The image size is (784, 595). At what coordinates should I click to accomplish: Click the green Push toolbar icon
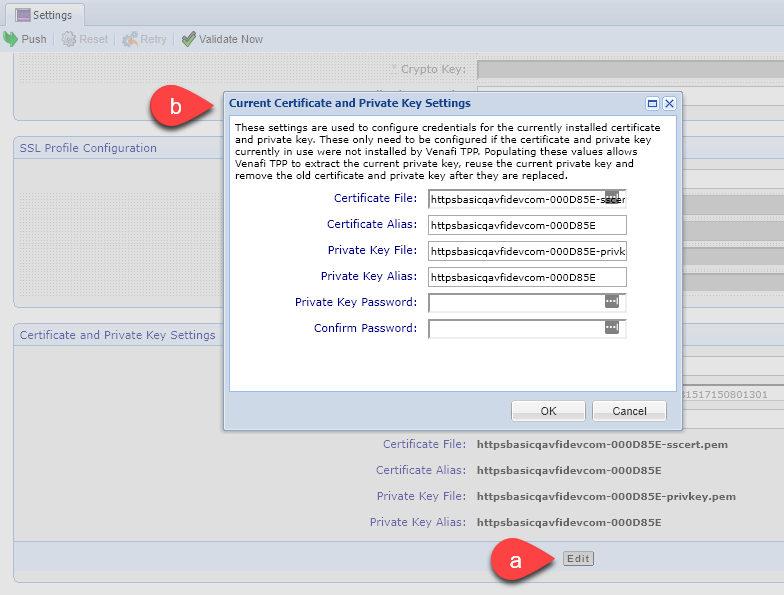click(x=11, y=39)
